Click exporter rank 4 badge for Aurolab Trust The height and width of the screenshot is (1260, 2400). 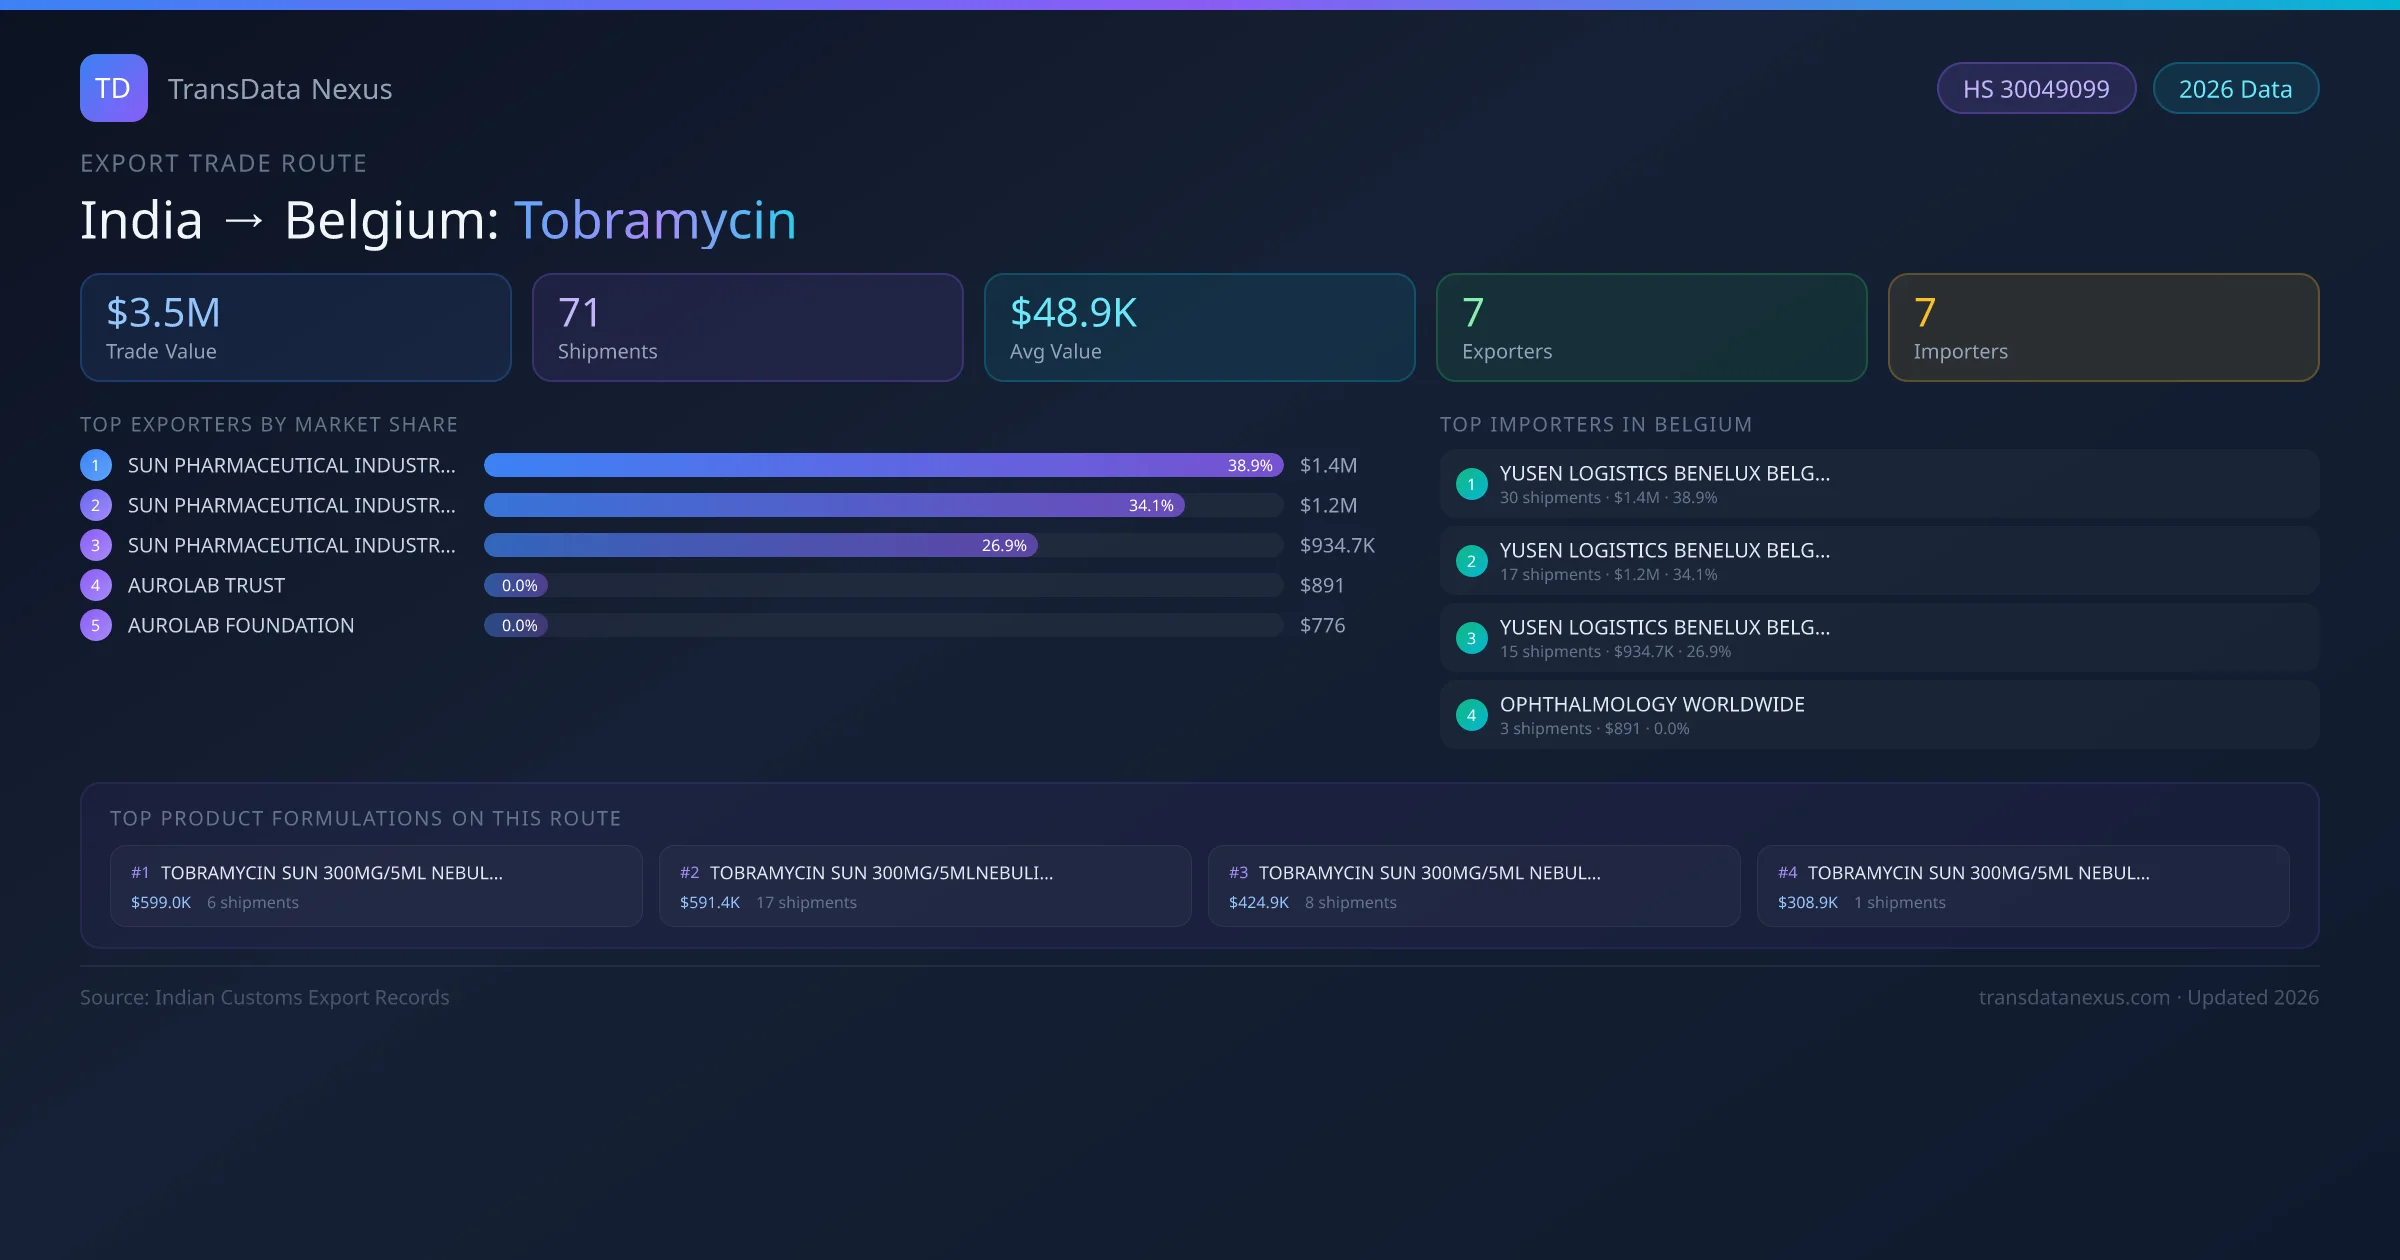coord(95,585)
